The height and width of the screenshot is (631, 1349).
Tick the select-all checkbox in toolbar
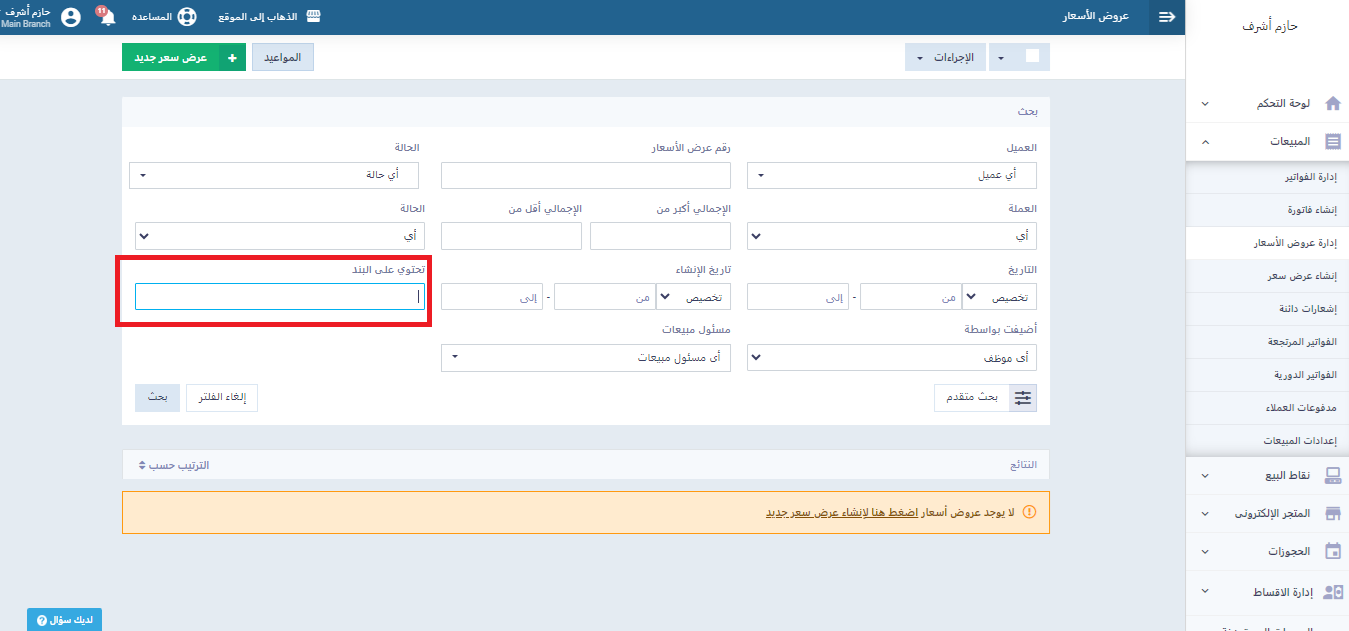point(1032,57)
